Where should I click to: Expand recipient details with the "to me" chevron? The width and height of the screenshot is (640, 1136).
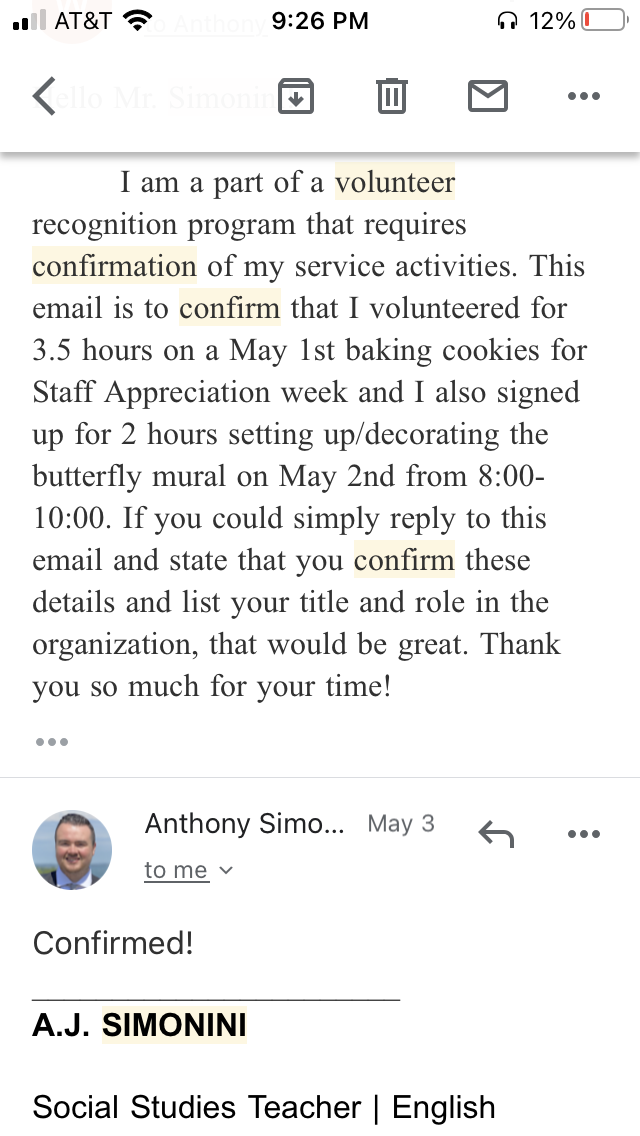coord(226,870)
